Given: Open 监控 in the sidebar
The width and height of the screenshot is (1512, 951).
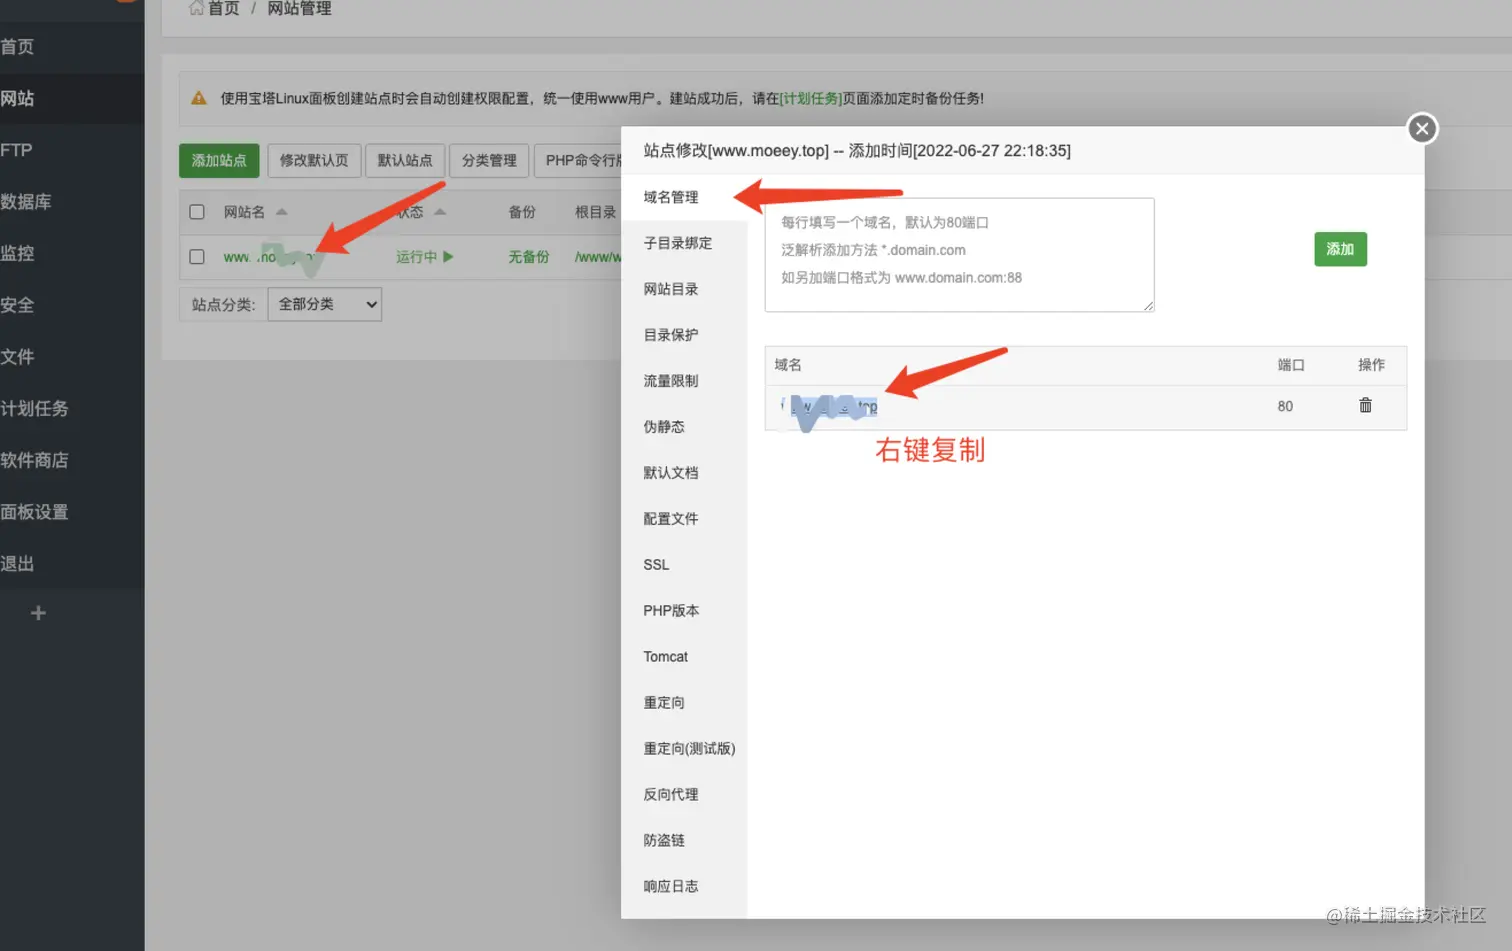Looking at the screenshot, I should [x=72, y=254].
